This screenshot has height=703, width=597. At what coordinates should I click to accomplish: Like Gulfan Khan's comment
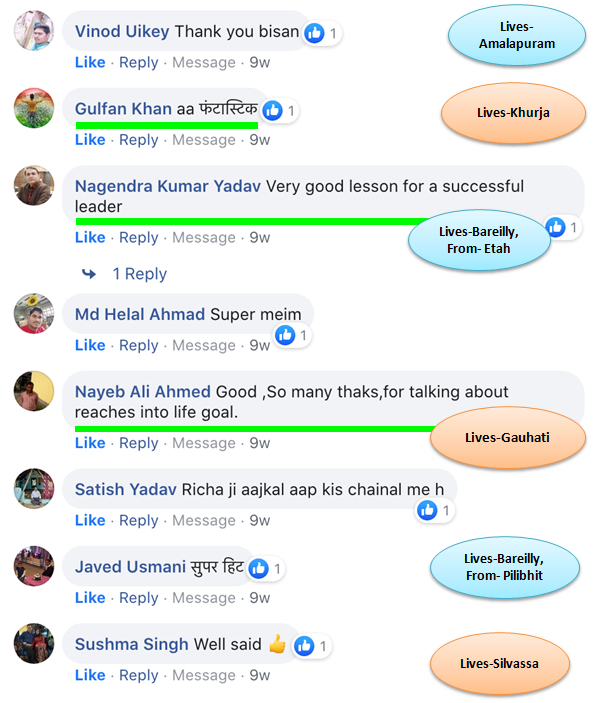[x=90, y=140]
